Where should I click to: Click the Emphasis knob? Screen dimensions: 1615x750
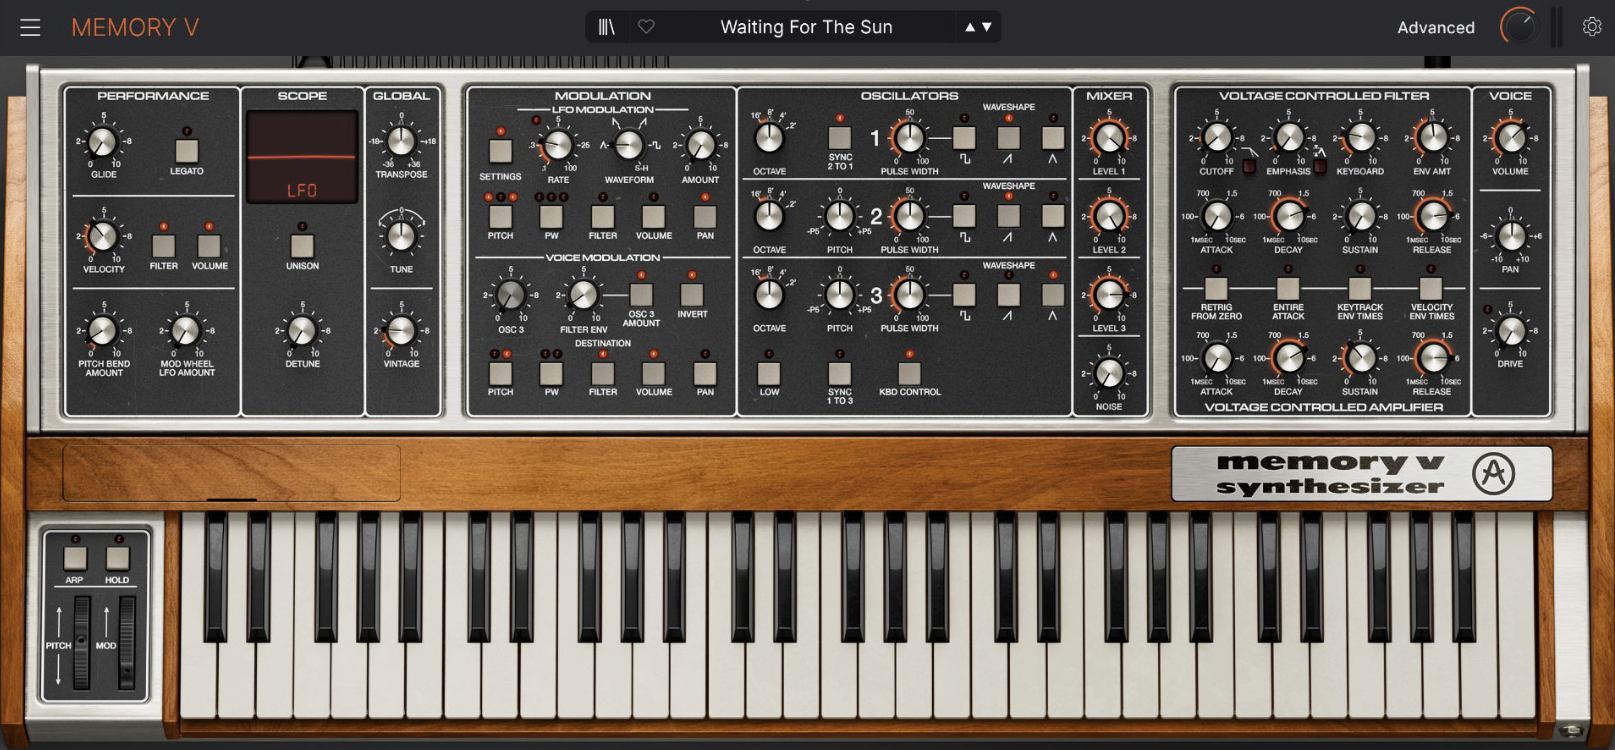(x=1289, y=138)
